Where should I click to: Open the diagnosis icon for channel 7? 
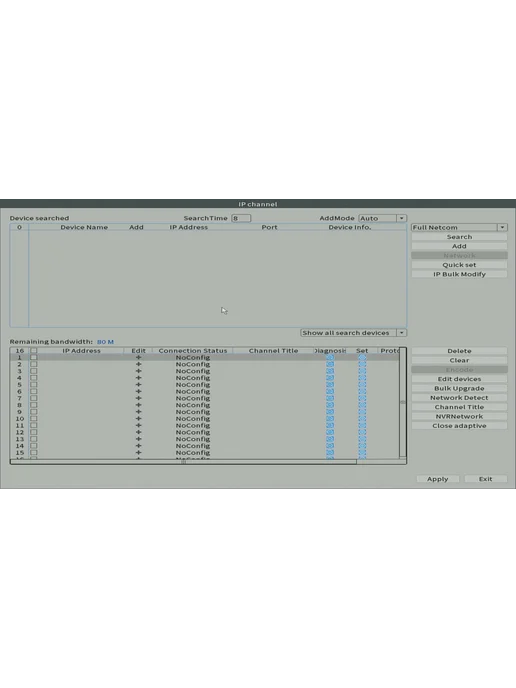[330, 398]
